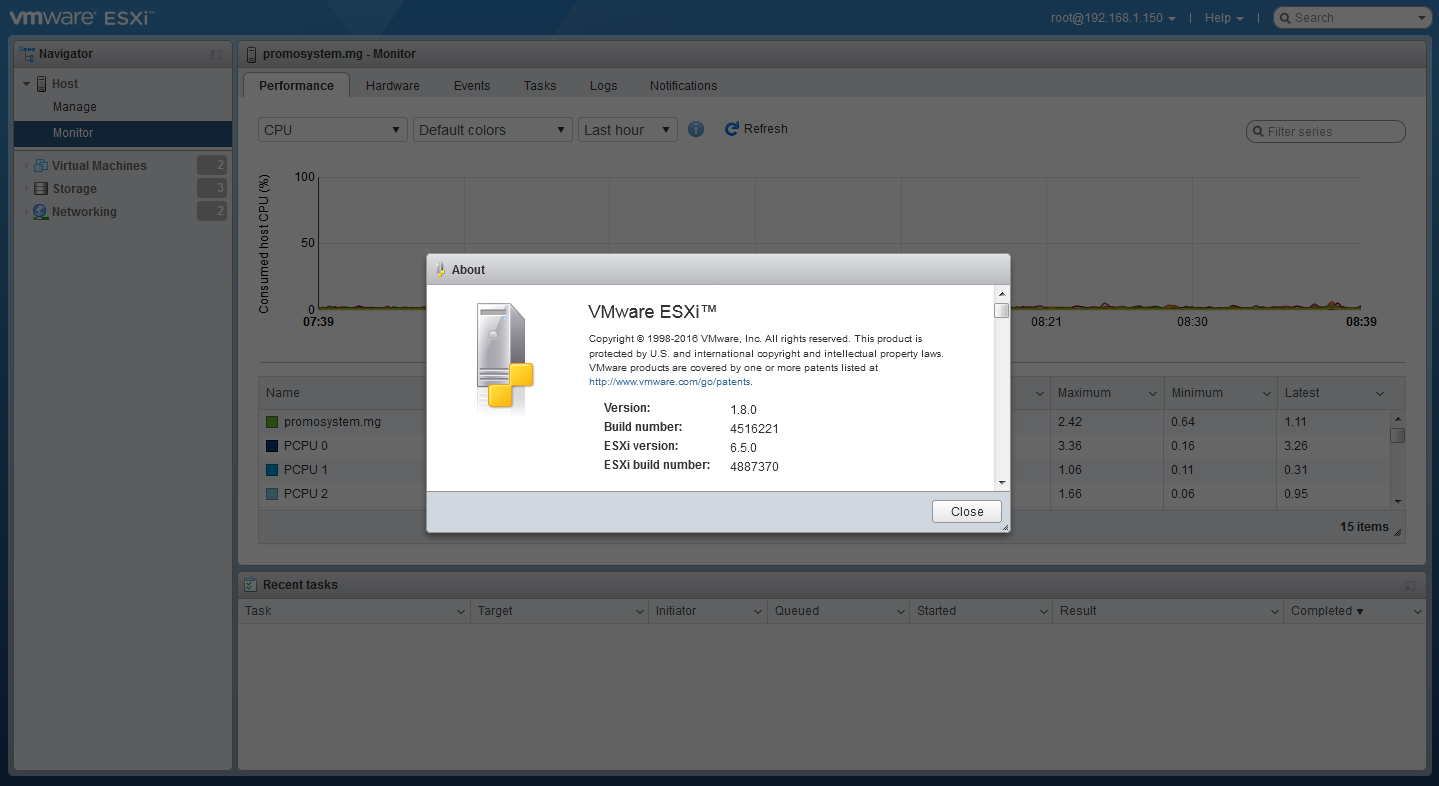Click the magnifier icon in Filter series
Screen dimensions: 1439x786
[x=1258, y=132]
